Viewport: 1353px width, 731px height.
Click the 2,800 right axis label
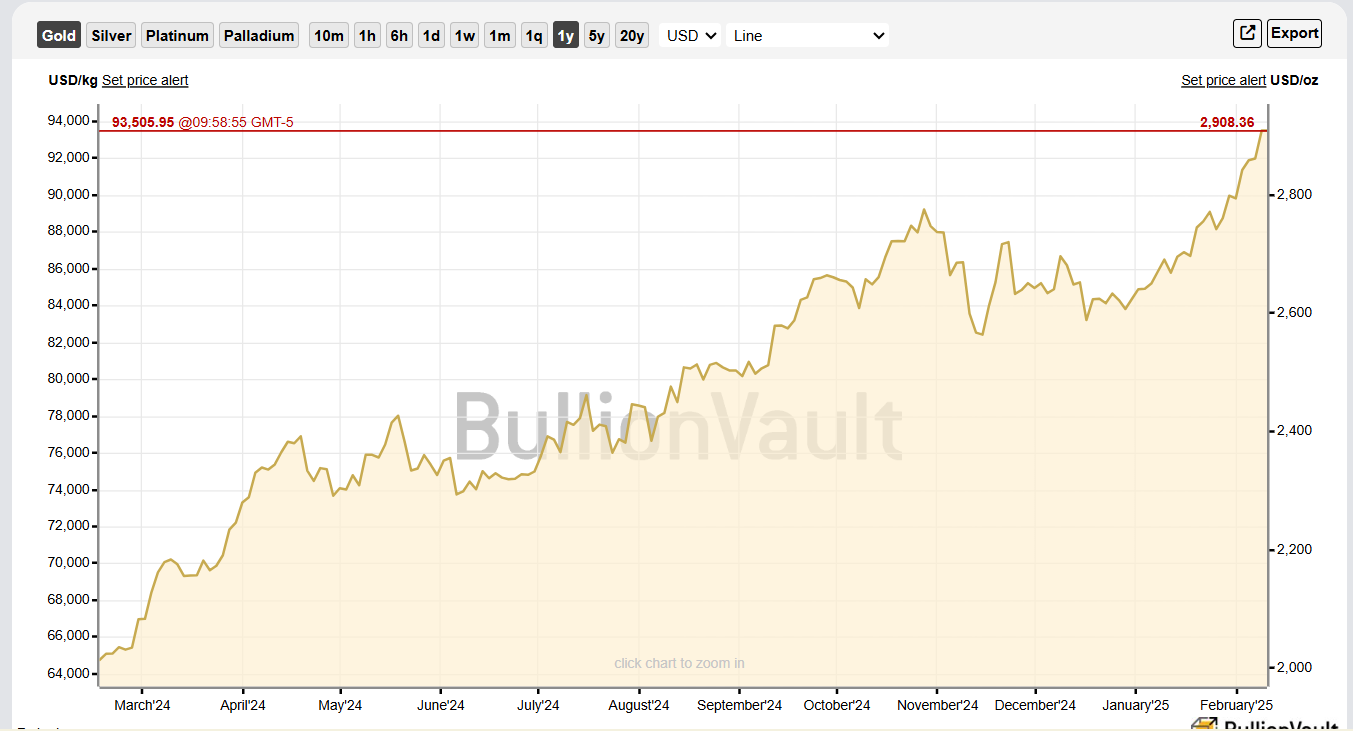click(x=1294, y=194)
